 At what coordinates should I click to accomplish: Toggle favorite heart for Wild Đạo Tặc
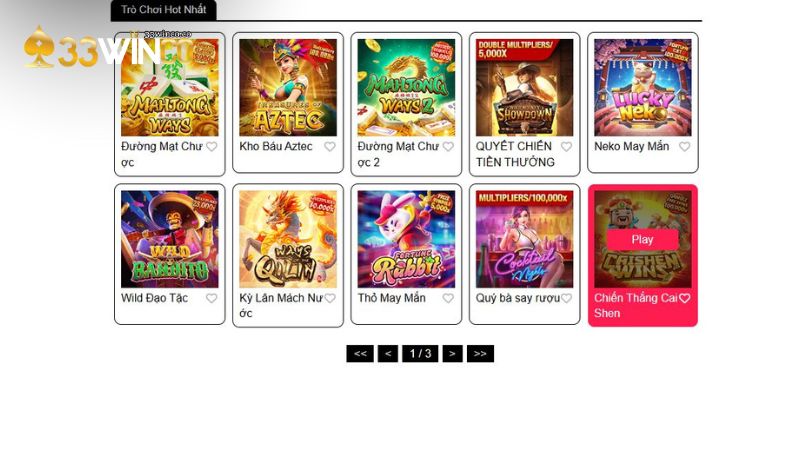(x=211, y=298)
